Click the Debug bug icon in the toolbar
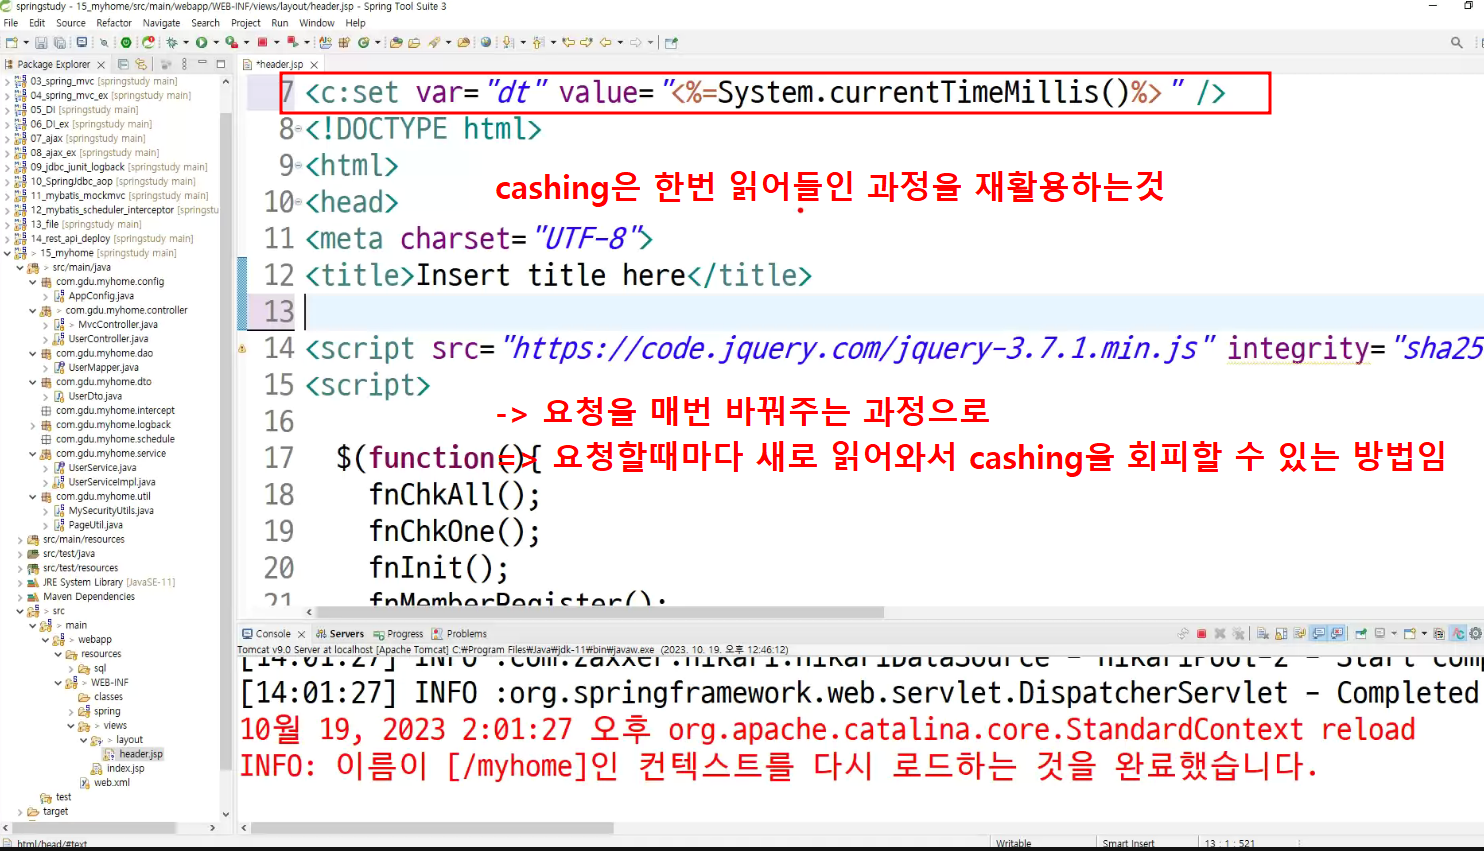The width and height of the screenshot is (1484, 851). tap(172, 42)
